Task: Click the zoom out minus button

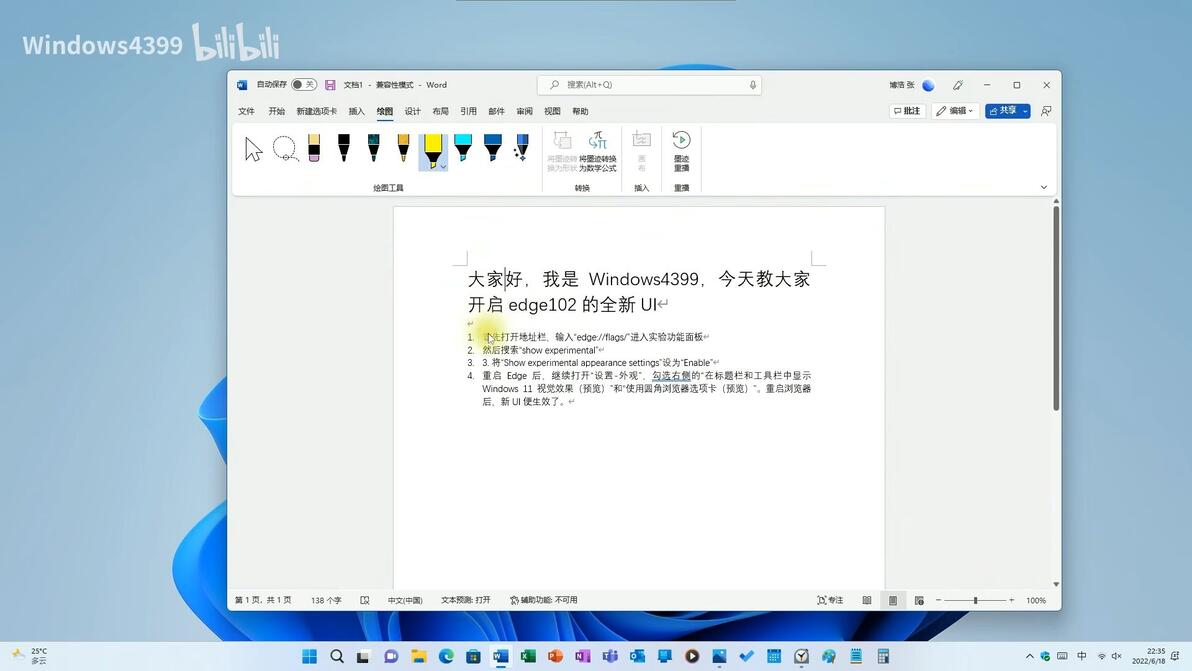Action: tap(938, 600)
